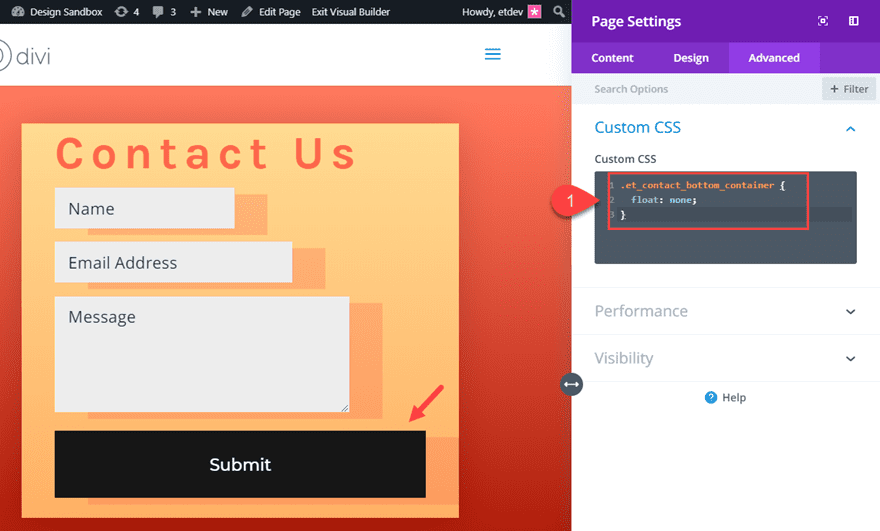Collapse the Custom CSS section
The height and width of the screenshot is (531, 880).
(x=850, y=128)
